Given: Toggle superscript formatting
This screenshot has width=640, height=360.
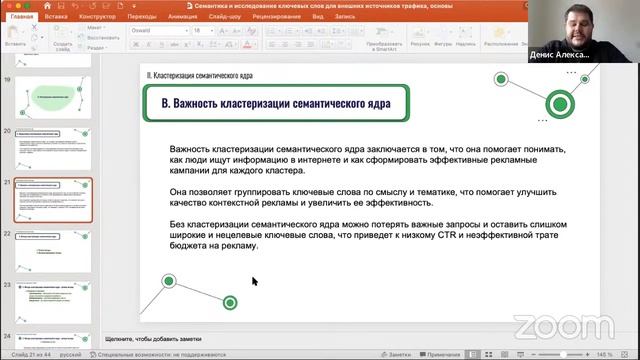Looking at the screenshot, I should [187, 44].
